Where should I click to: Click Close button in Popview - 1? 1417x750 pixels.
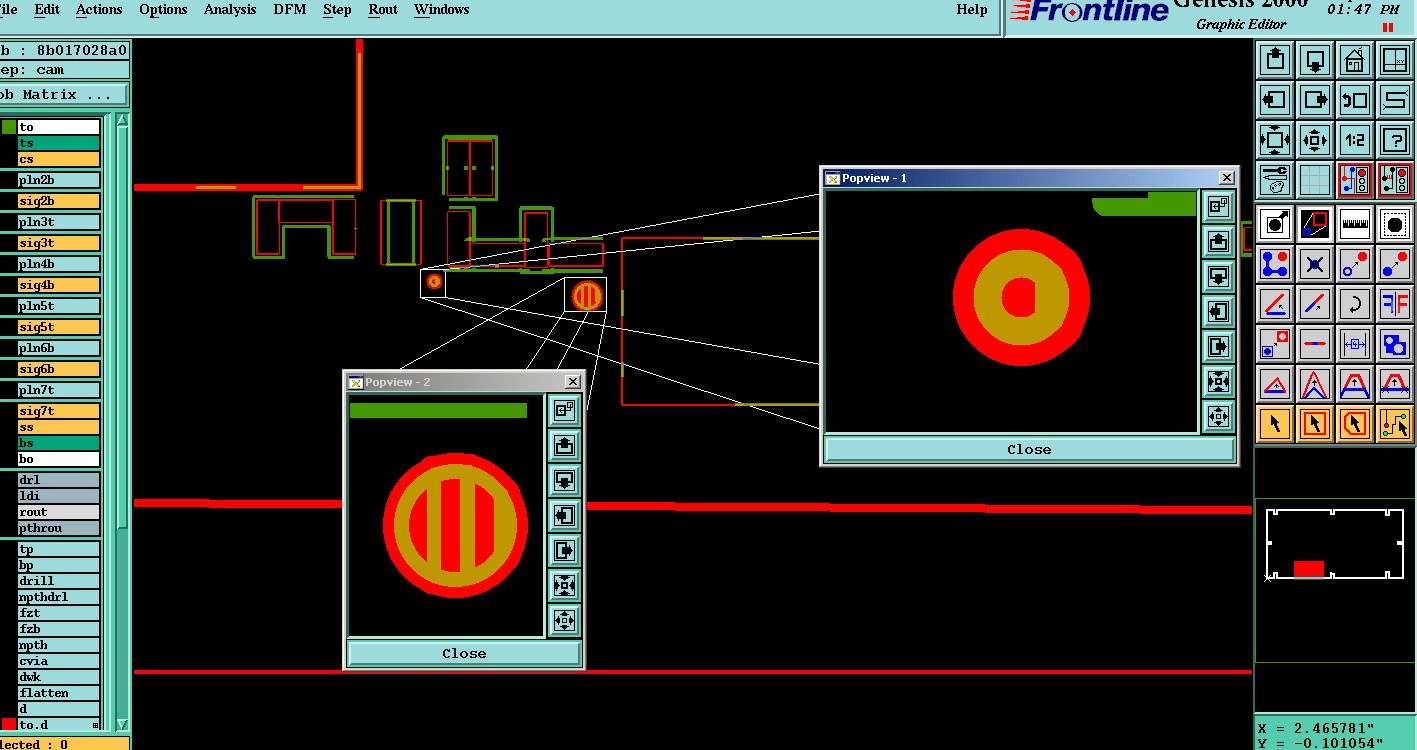[x=1029, y=450]
